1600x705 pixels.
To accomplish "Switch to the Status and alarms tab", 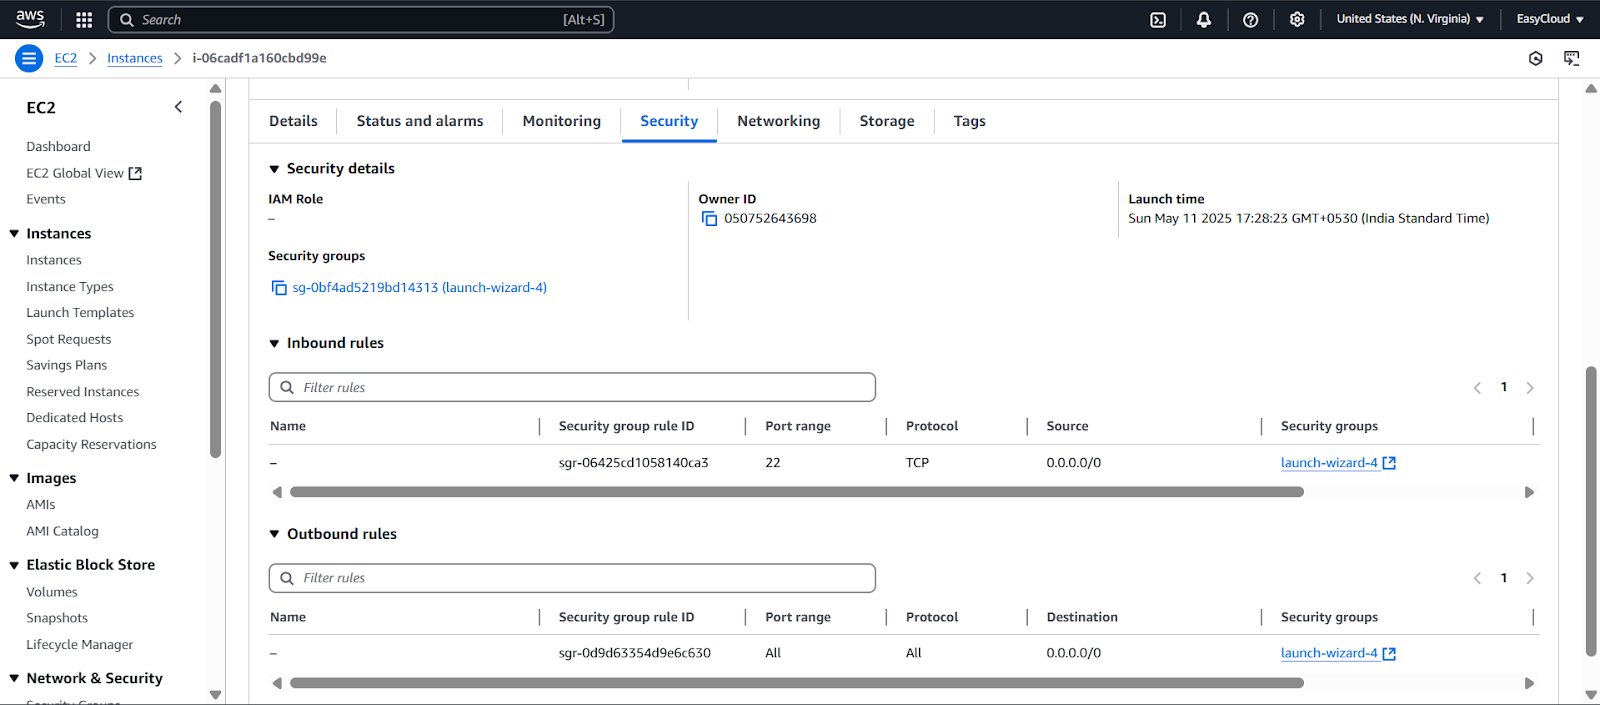I will tap(420, 121).
